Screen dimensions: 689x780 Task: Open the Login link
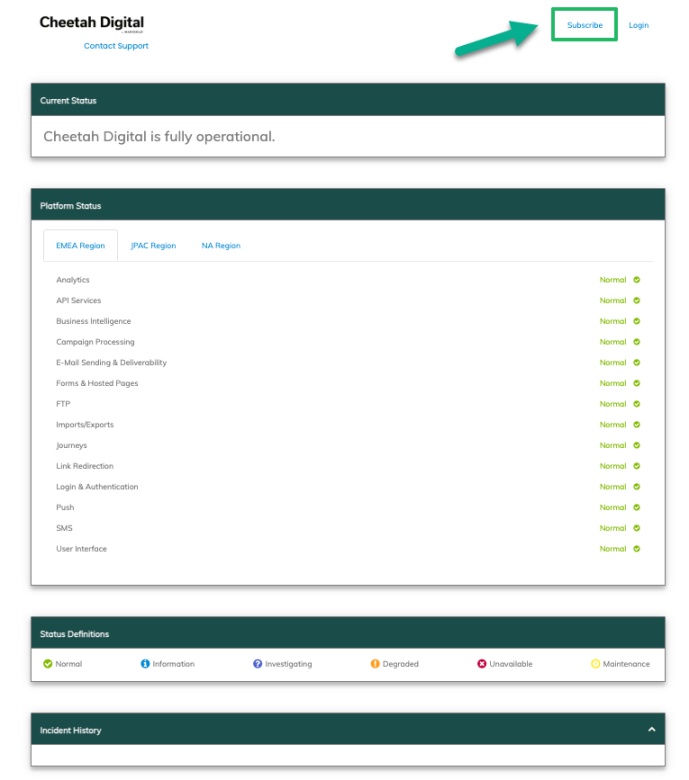coord(638,25)
